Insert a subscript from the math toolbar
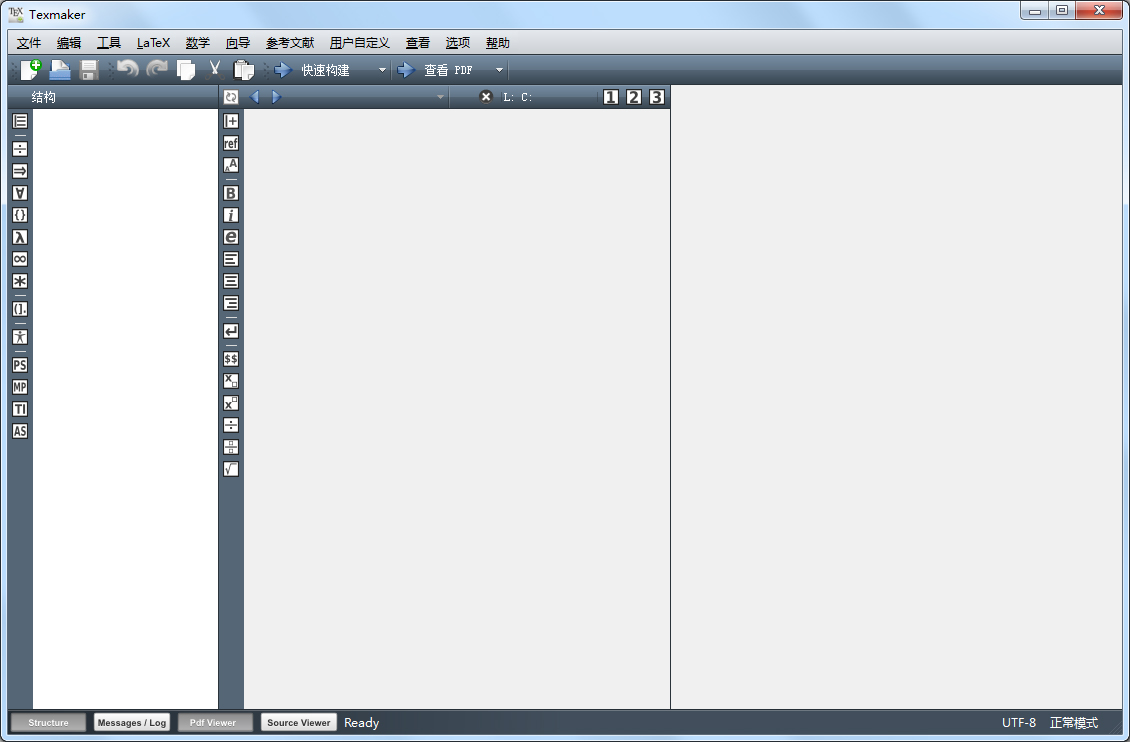Screen dimensions: 1130x742 coord(230,380)
